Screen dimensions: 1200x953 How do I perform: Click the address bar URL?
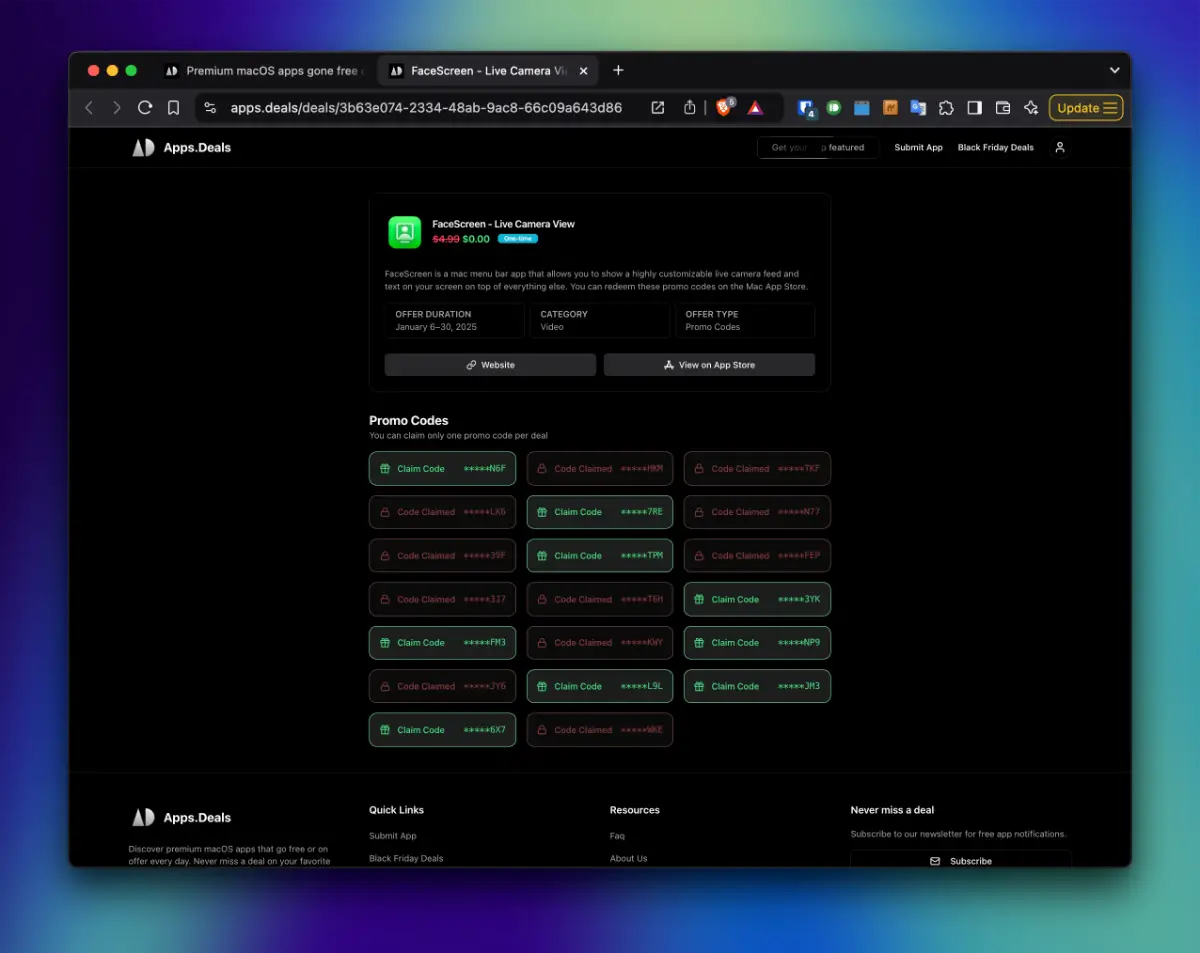pos(426,108)
